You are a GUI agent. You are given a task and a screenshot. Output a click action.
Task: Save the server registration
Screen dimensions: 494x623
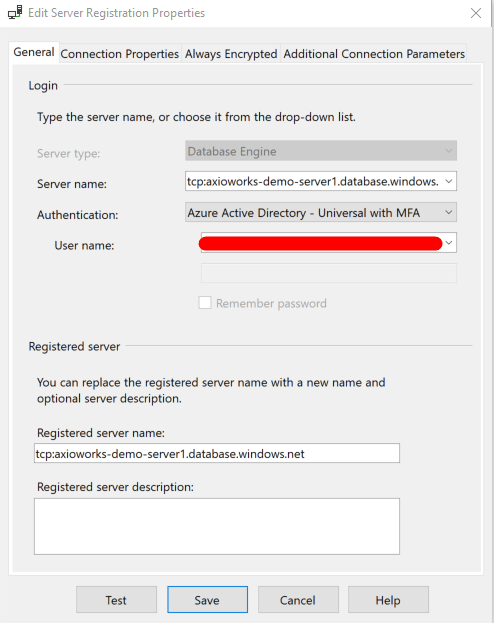click(207, 600)
